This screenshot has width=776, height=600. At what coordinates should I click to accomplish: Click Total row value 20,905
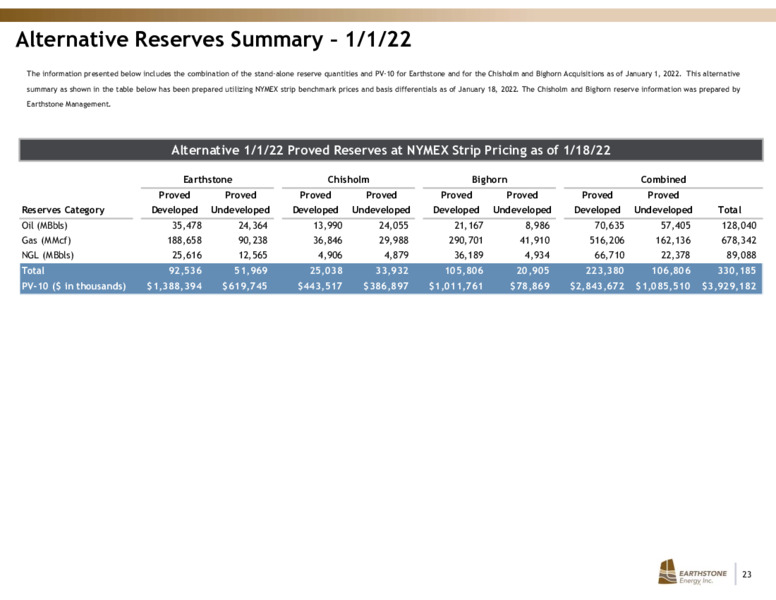pos(533,271)
